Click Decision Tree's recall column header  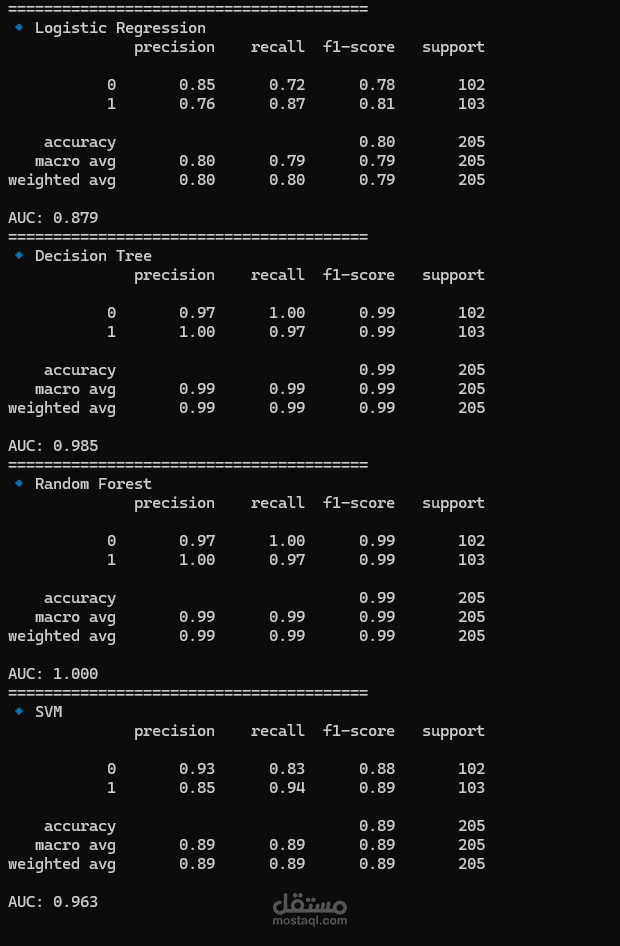coord(278,275)
